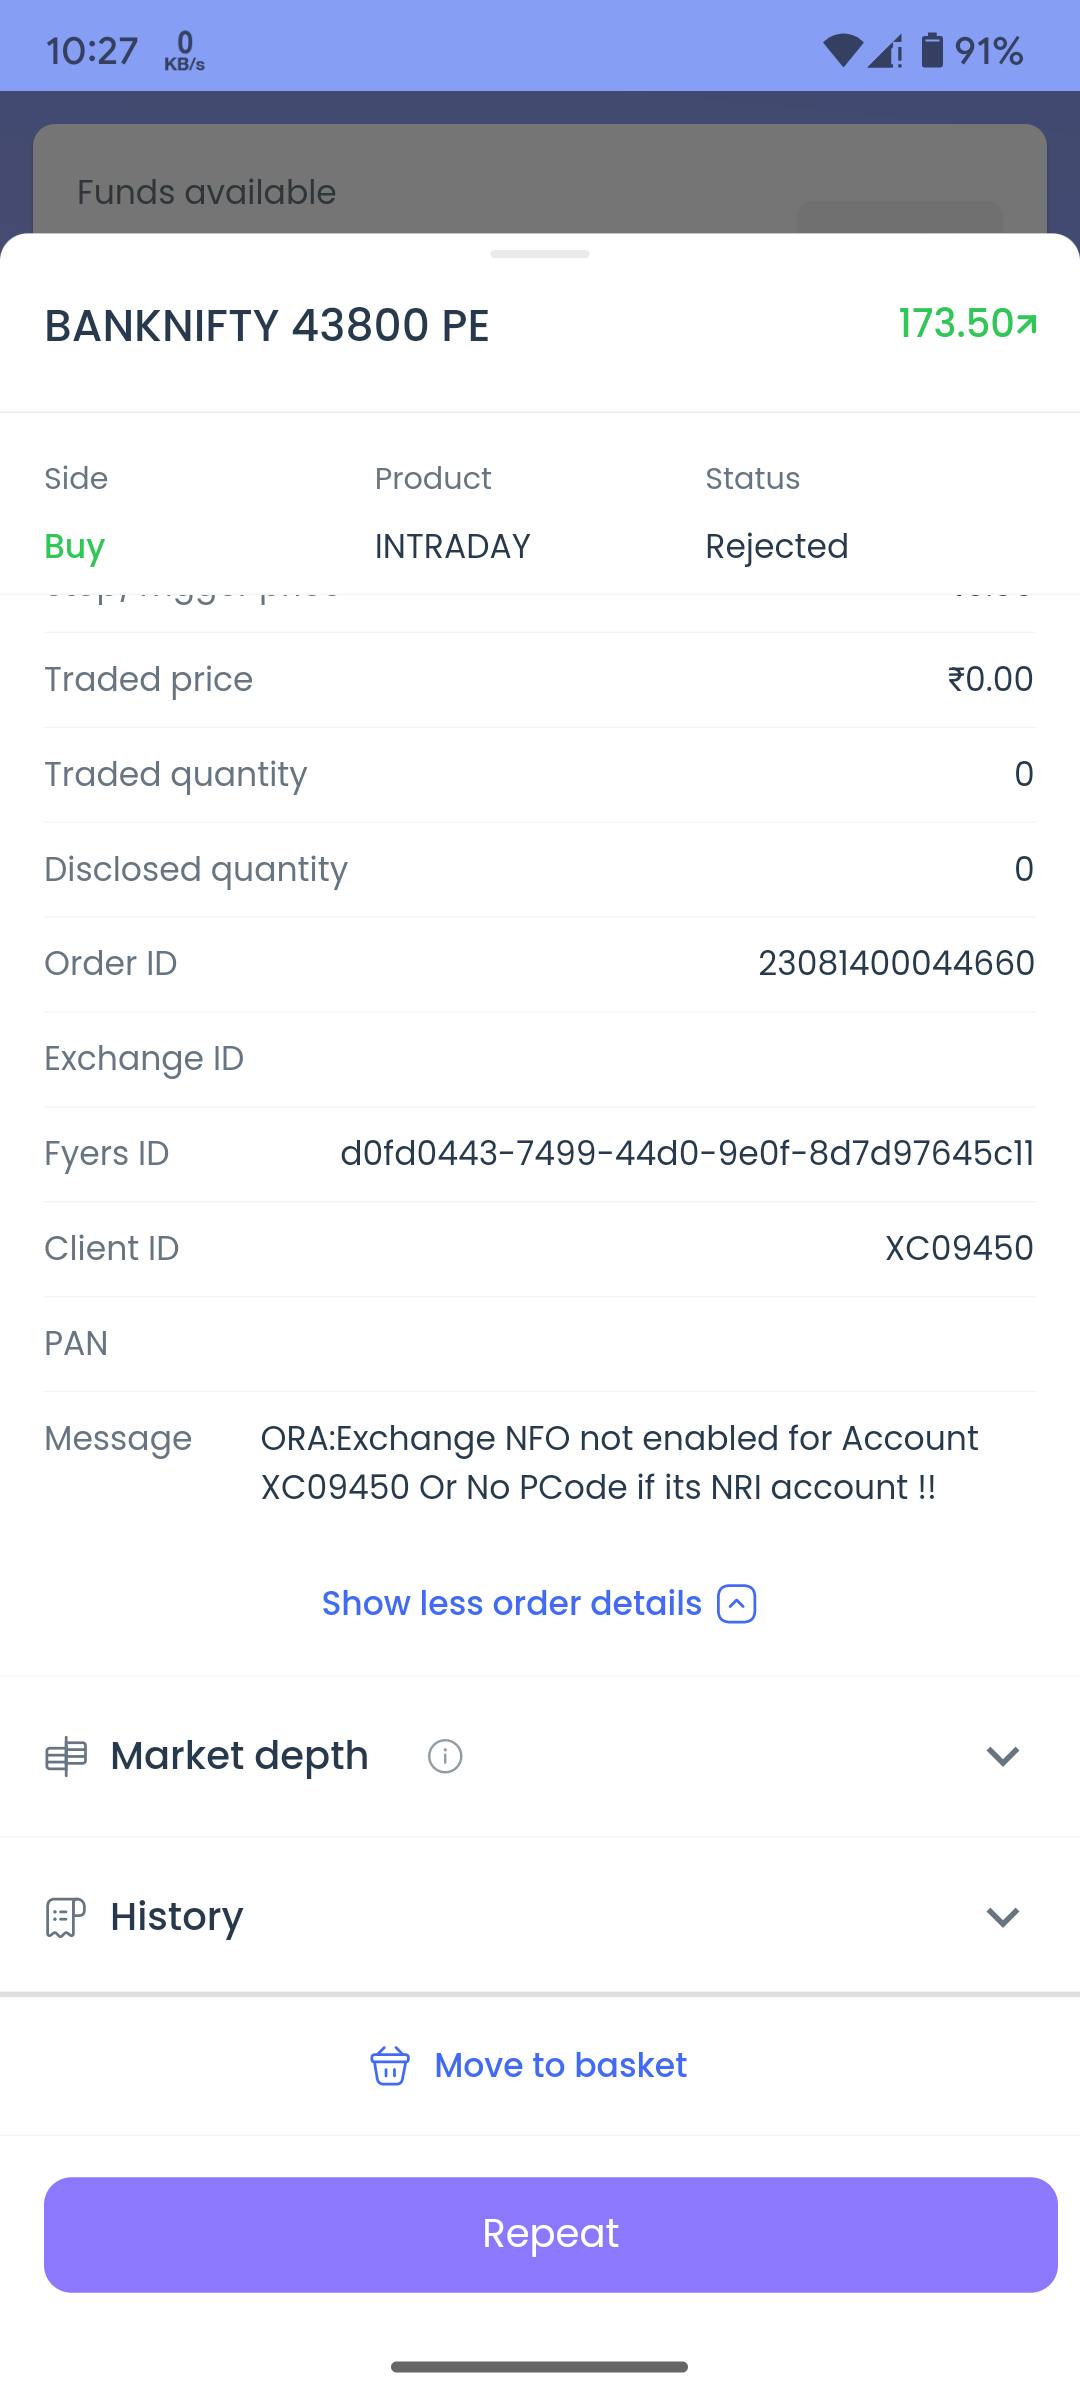Viewport: 1080px width, 2400px height.
Task: Tap the Wi-Fi signal icon
Action: pos(842,50)
